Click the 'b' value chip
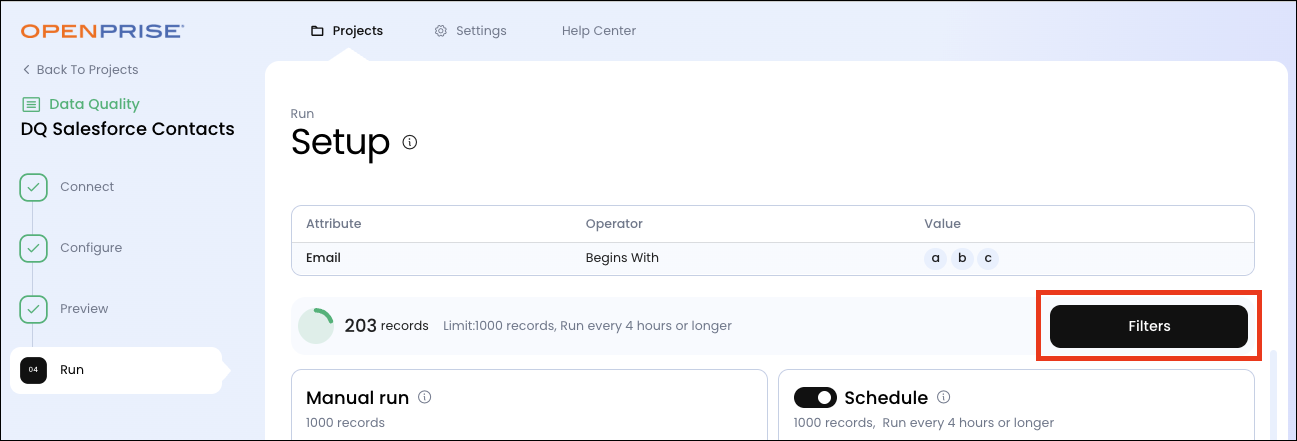Image resolution: width=1297 pixels, height=441 pixels. pos(962,258)
